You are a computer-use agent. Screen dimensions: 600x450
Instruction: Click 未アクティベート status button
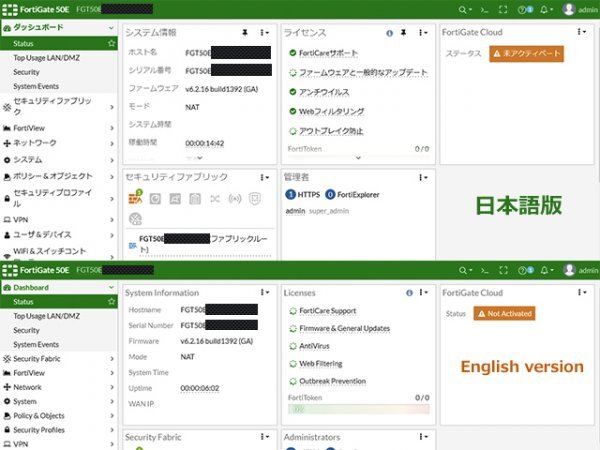[526, 54]
